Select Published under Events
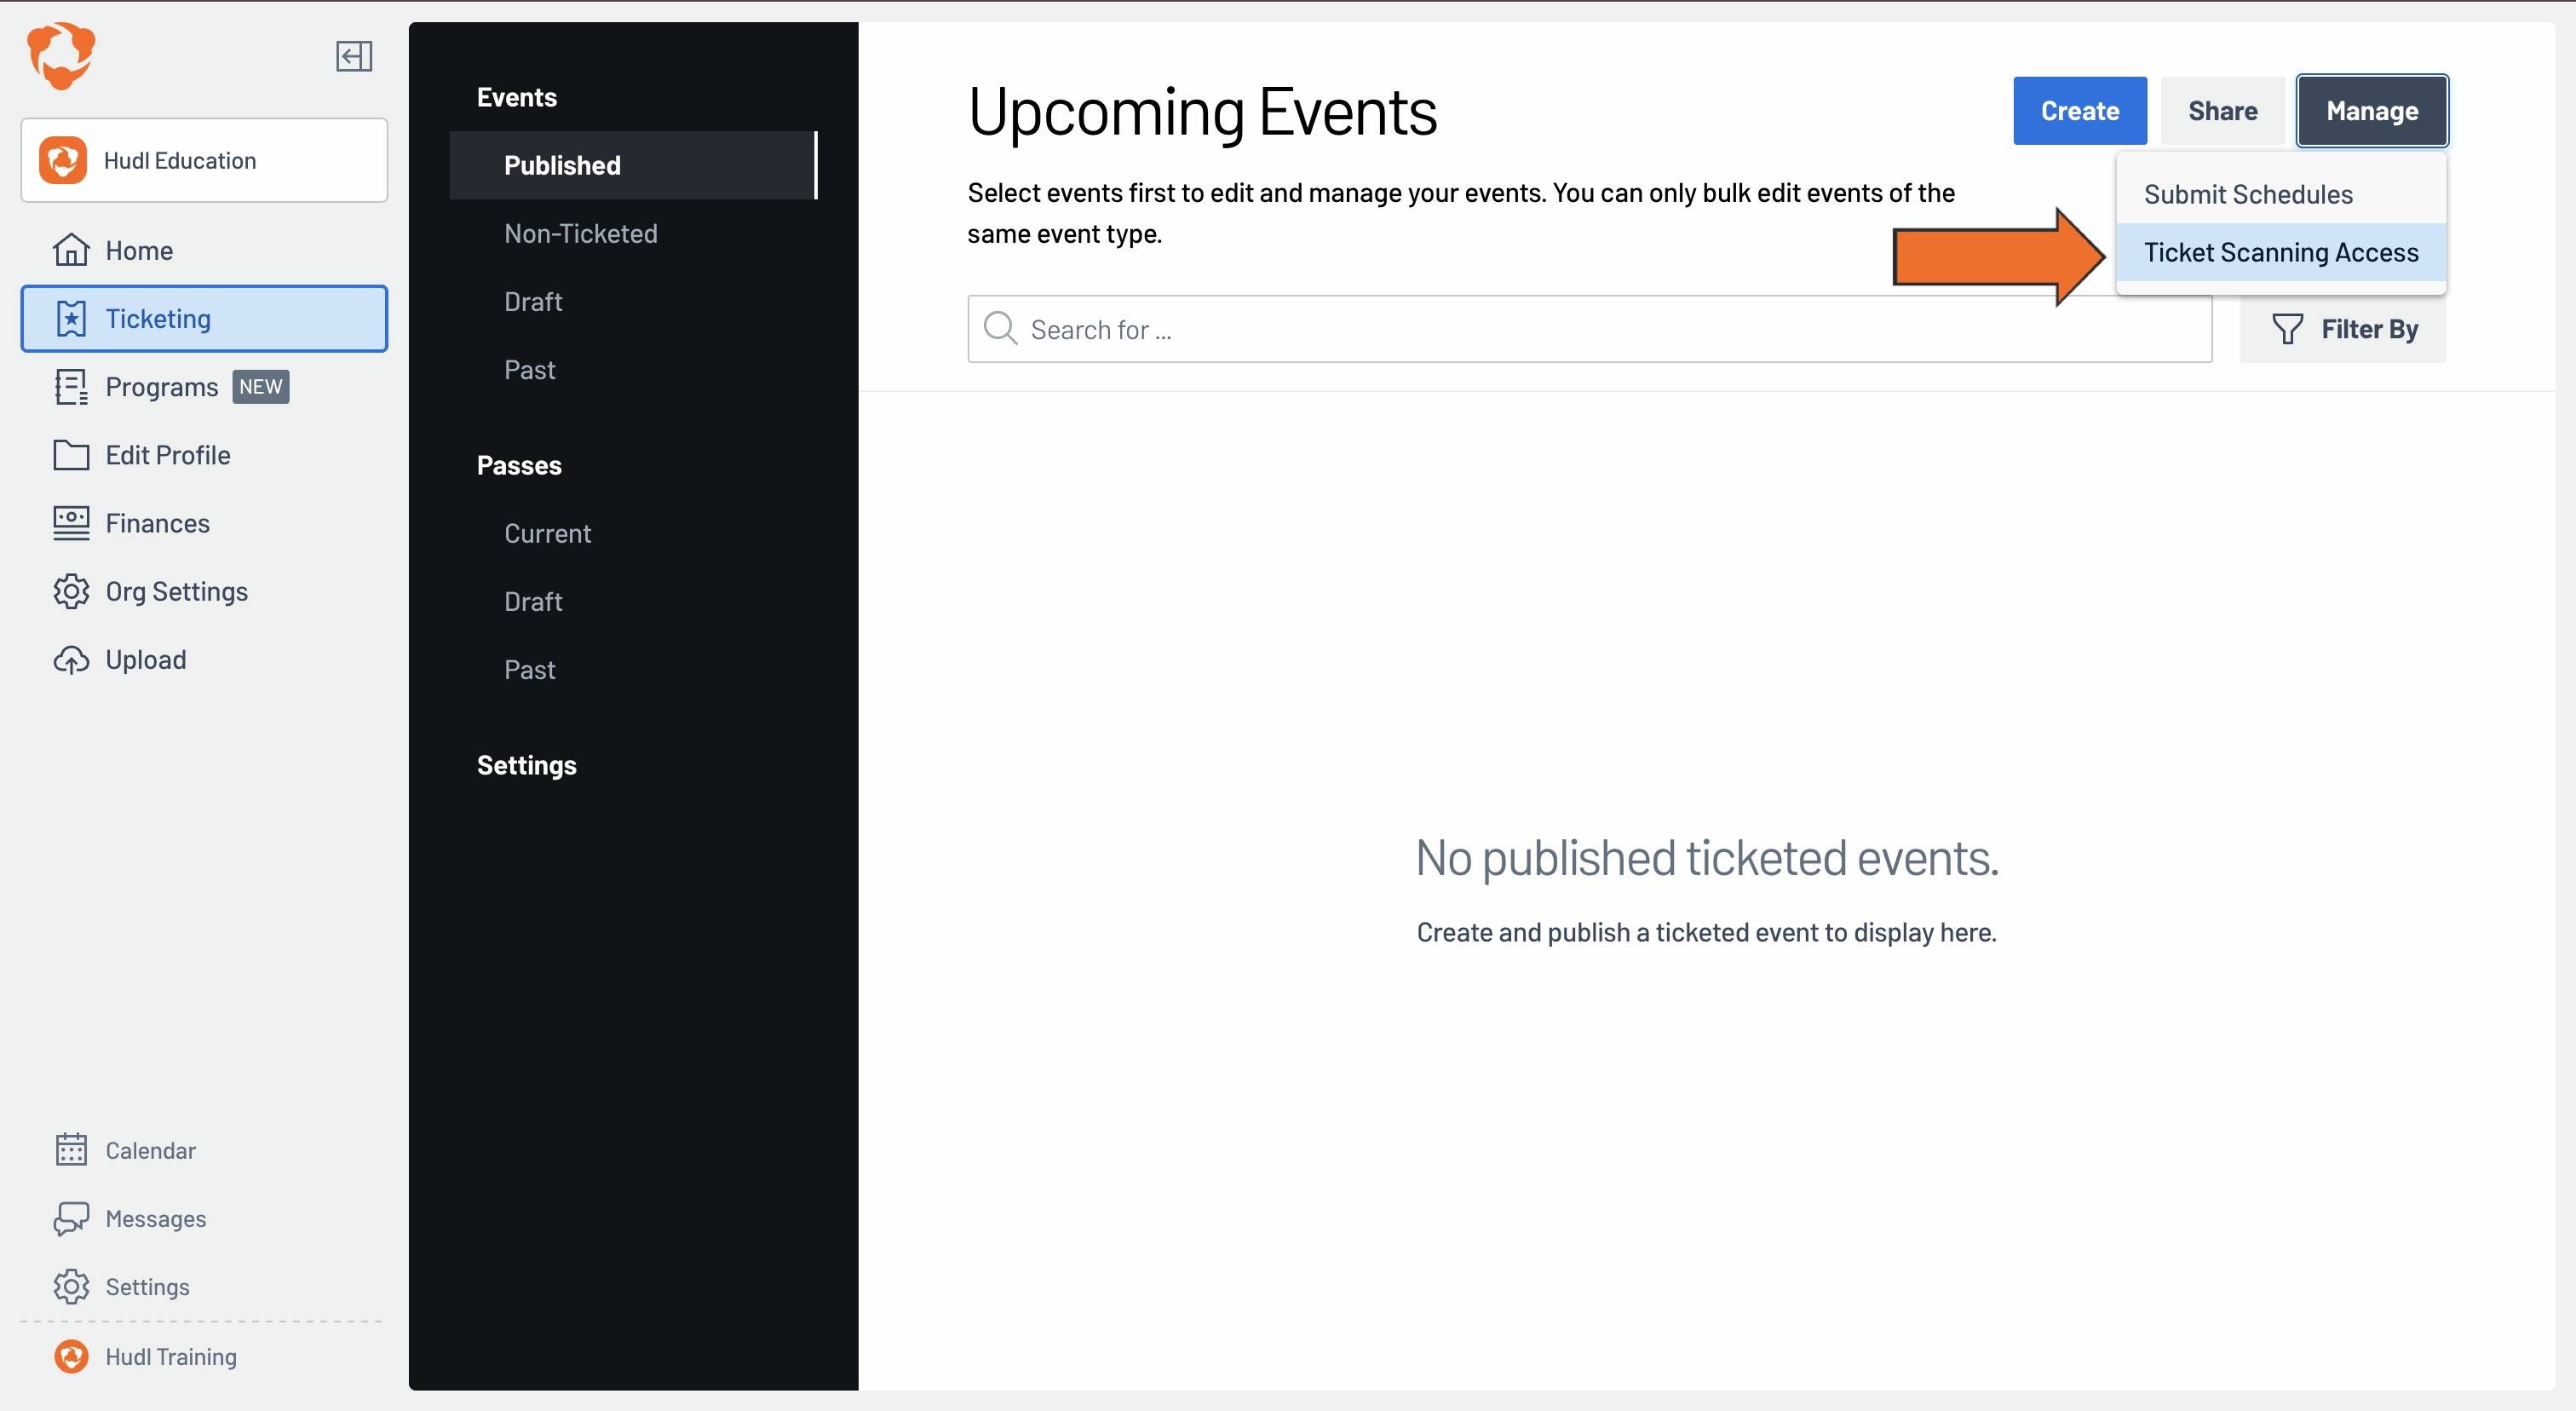 [x=633, y=165]
